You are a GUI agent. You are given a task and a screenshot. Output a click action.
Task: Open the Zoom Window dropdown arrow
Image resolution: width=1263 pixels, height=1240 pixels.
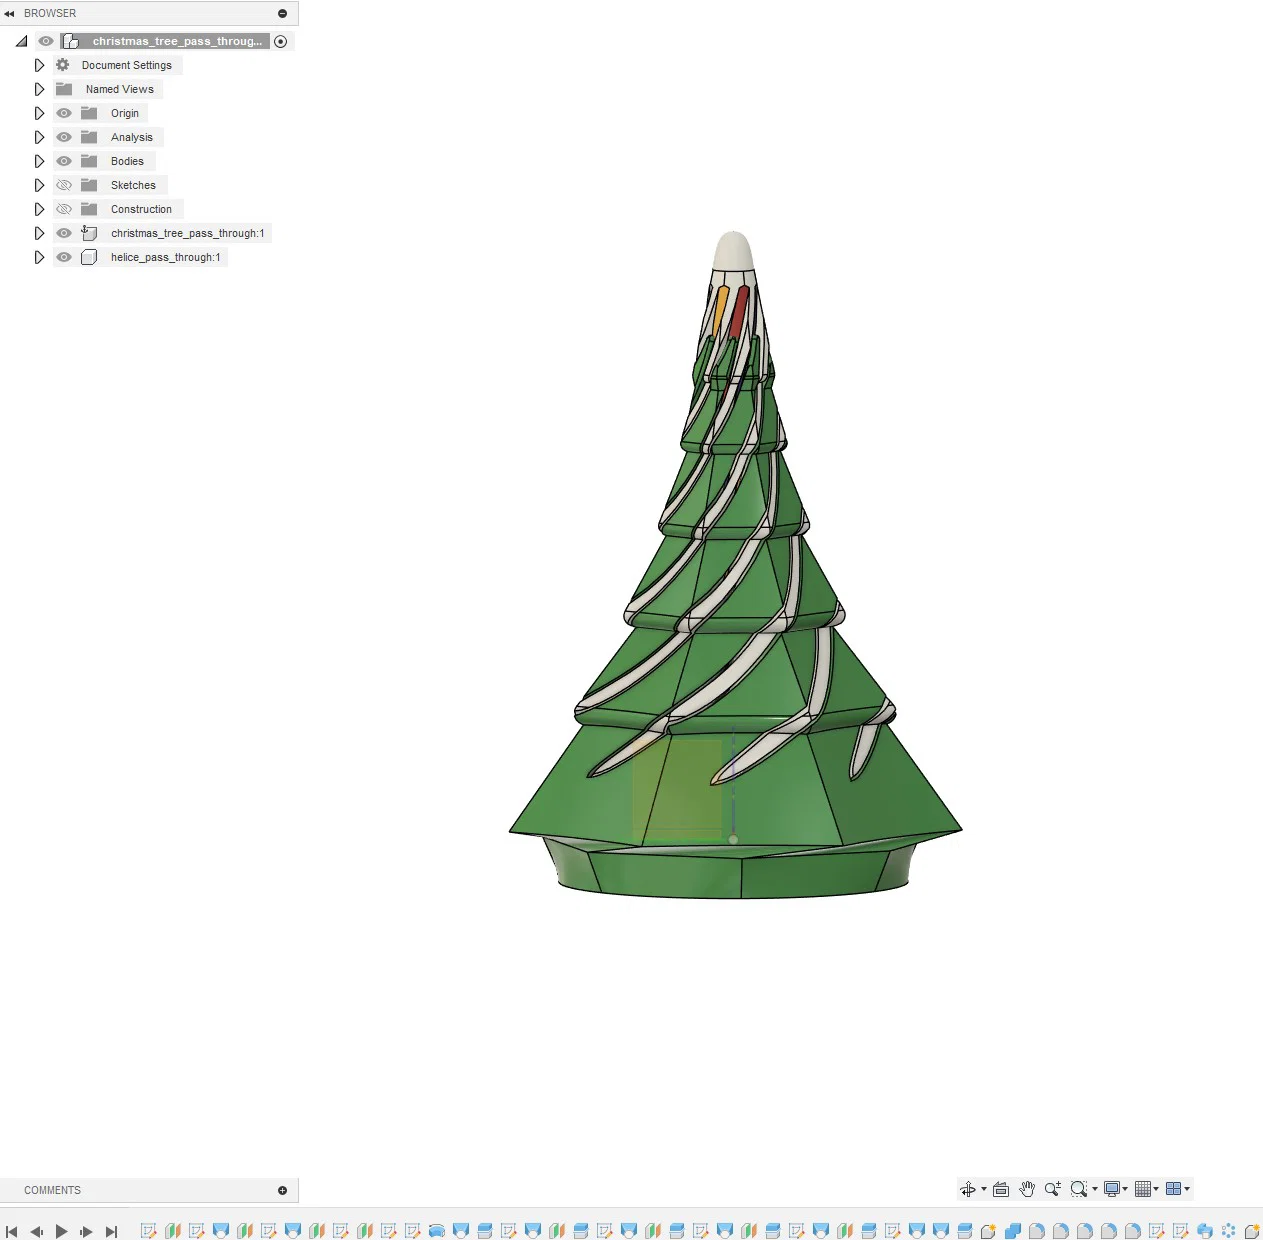[x=1095, y=1189]
